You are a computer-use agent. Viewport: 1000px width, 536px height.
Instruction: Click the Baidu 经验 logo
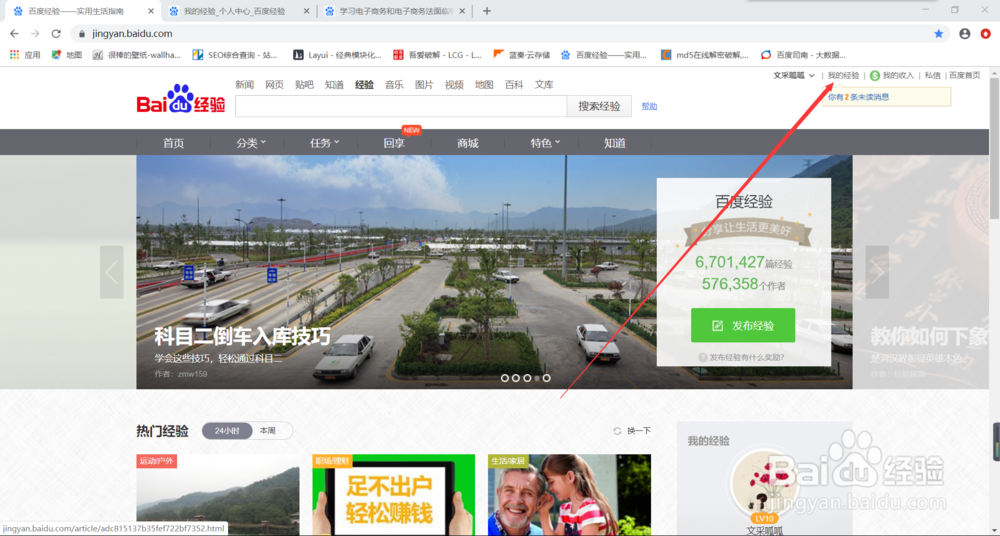181,99
